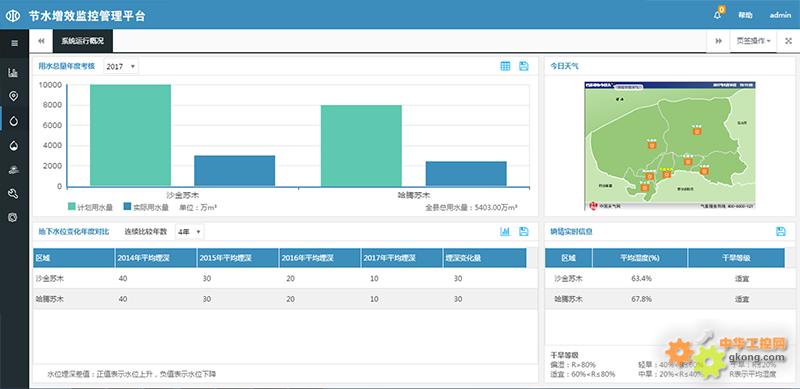
Task: Select the outlined water drop sidebar icon
Action: tap(13, 121)
